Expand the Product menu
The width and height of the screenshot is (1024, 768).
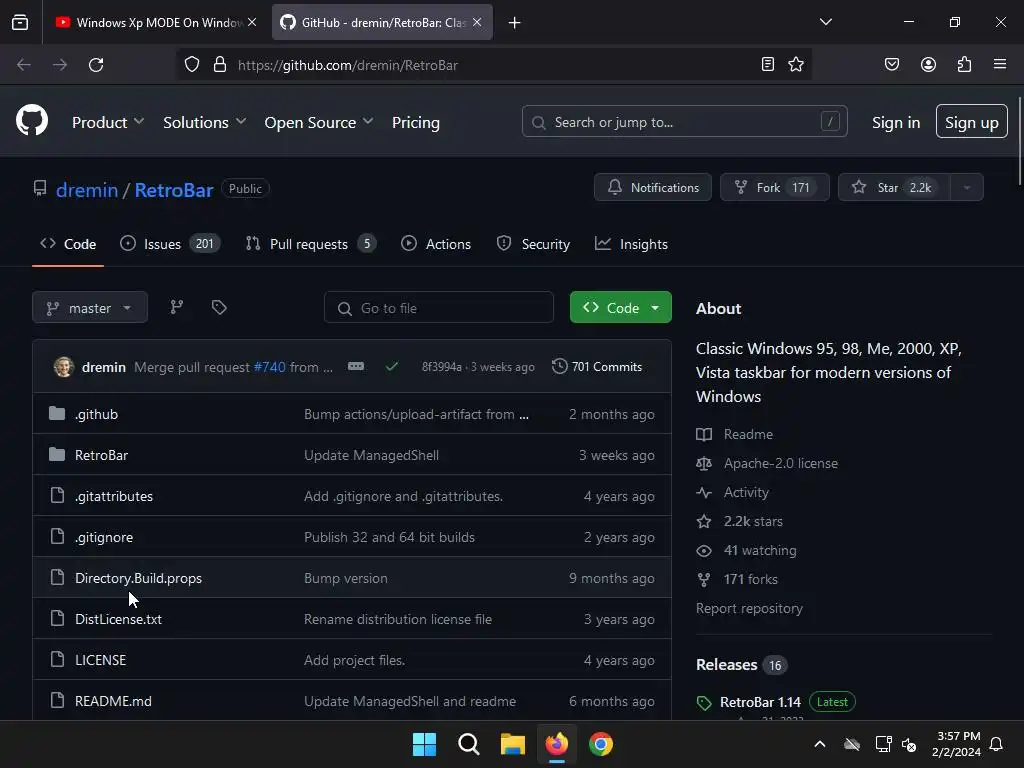108,122
